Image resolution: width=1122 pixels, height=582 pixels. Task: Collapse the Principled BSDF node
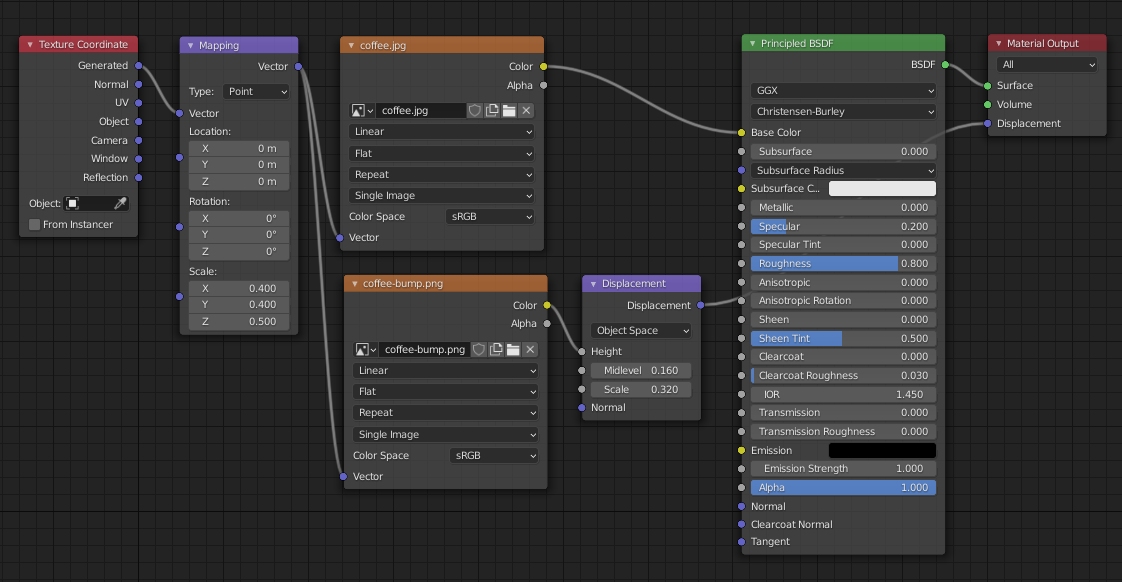coord(752,44)
